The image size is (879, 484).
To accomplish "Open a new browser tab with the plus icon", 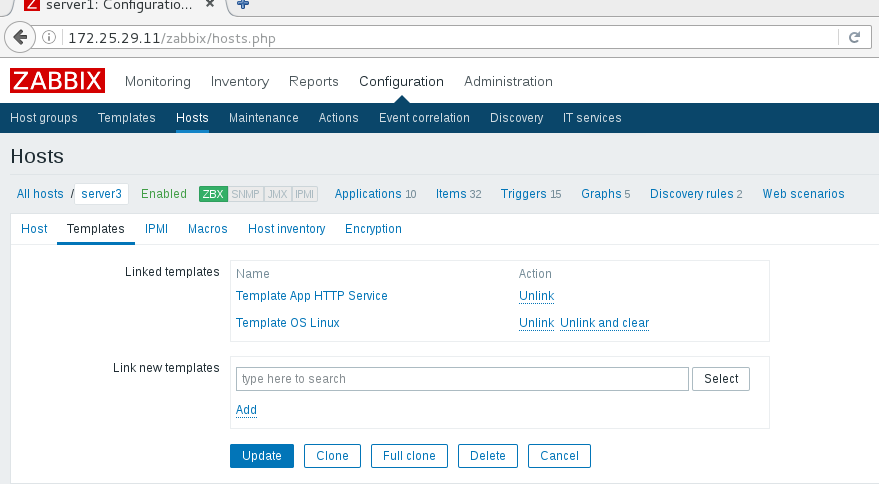I will click(243, 4).
